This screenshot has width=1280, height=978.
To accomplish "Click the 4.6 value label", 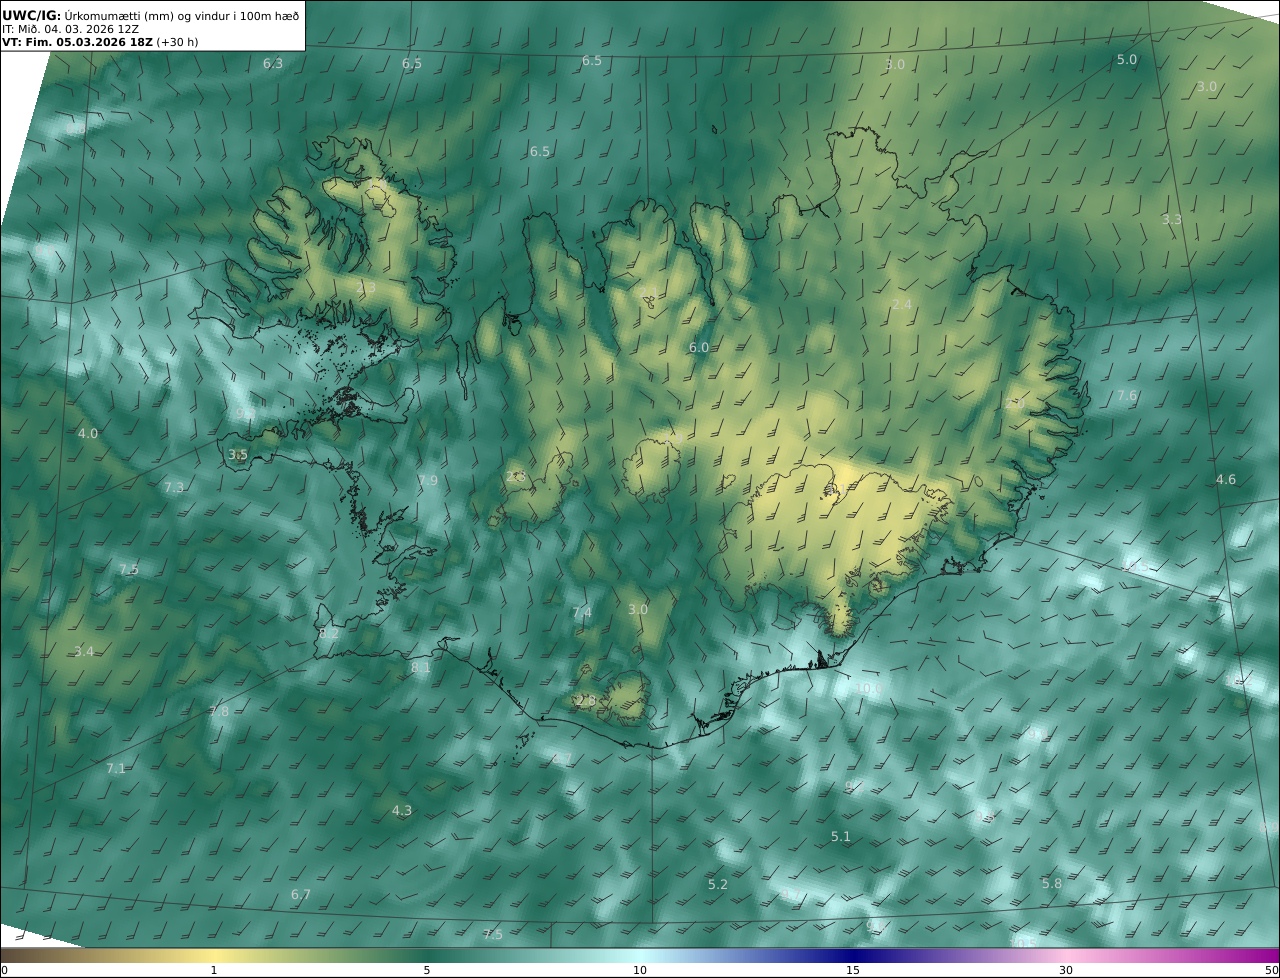I will pyautogui.click(x=1226, y=479).
